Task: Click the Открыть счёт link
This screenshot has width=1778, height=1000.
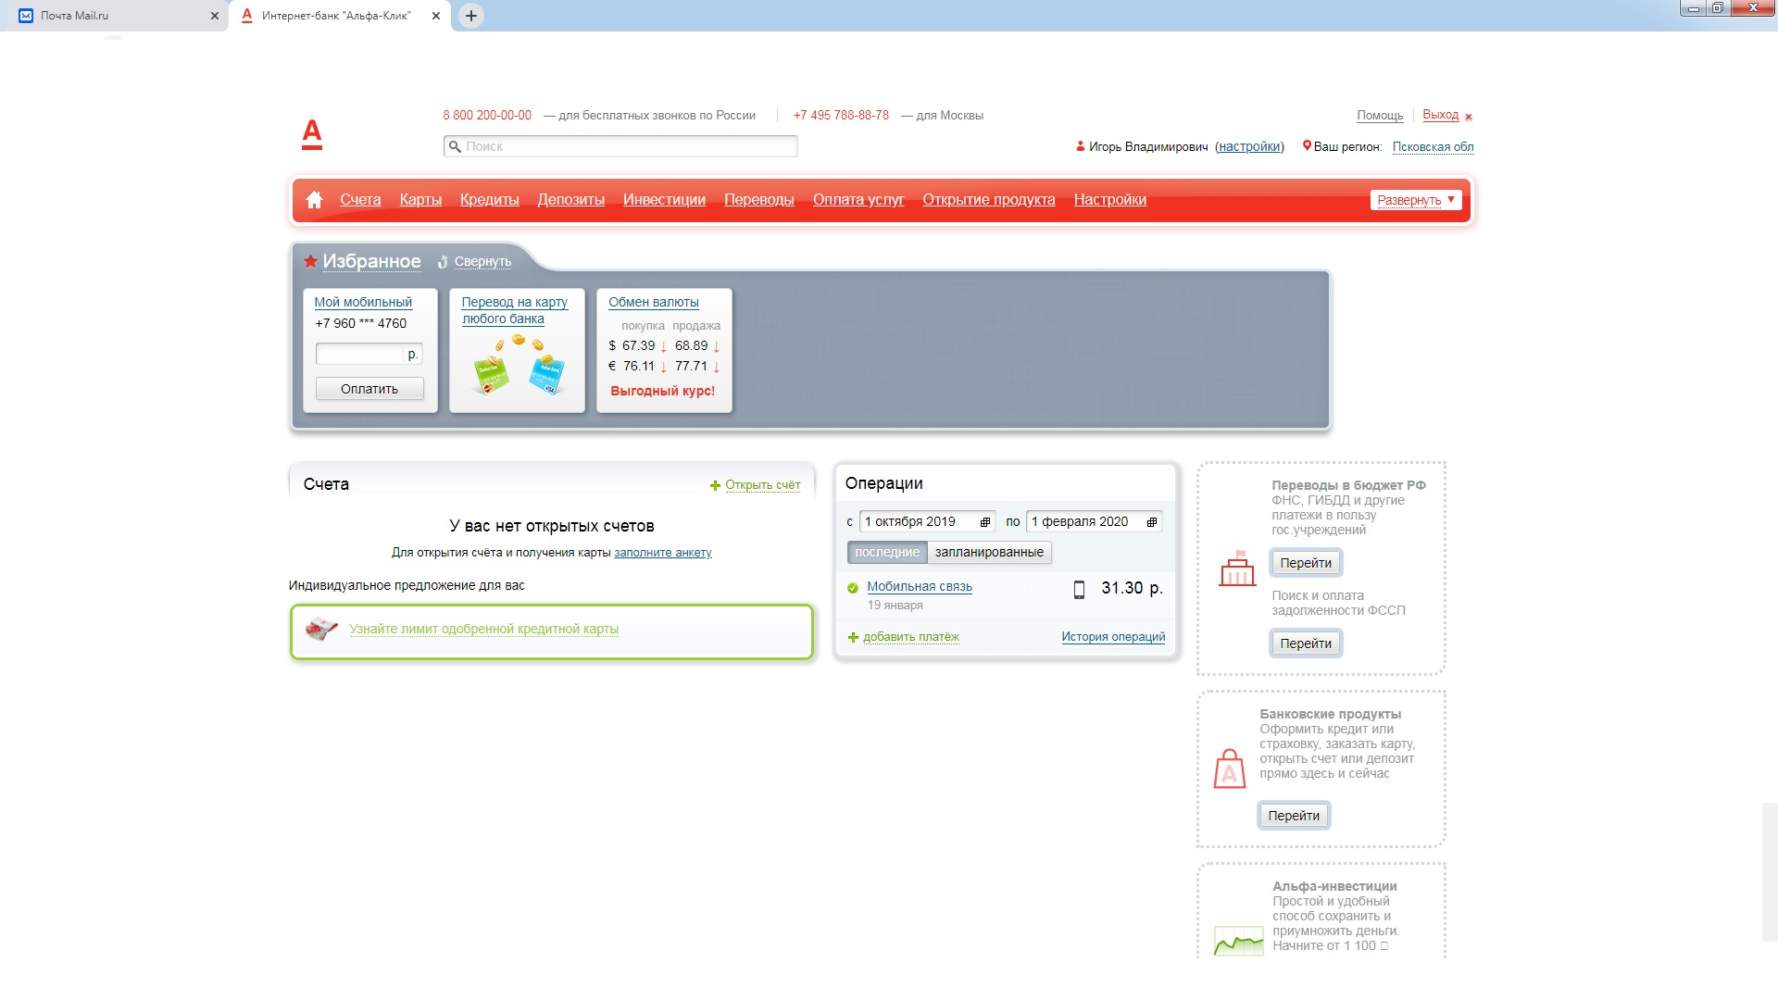Action: pos(763,486)
